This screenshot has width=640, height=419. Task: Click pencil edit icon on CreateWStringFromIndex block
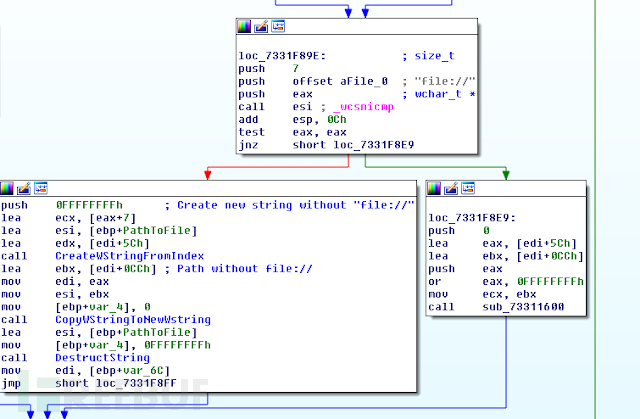click(x=24, y=187)
